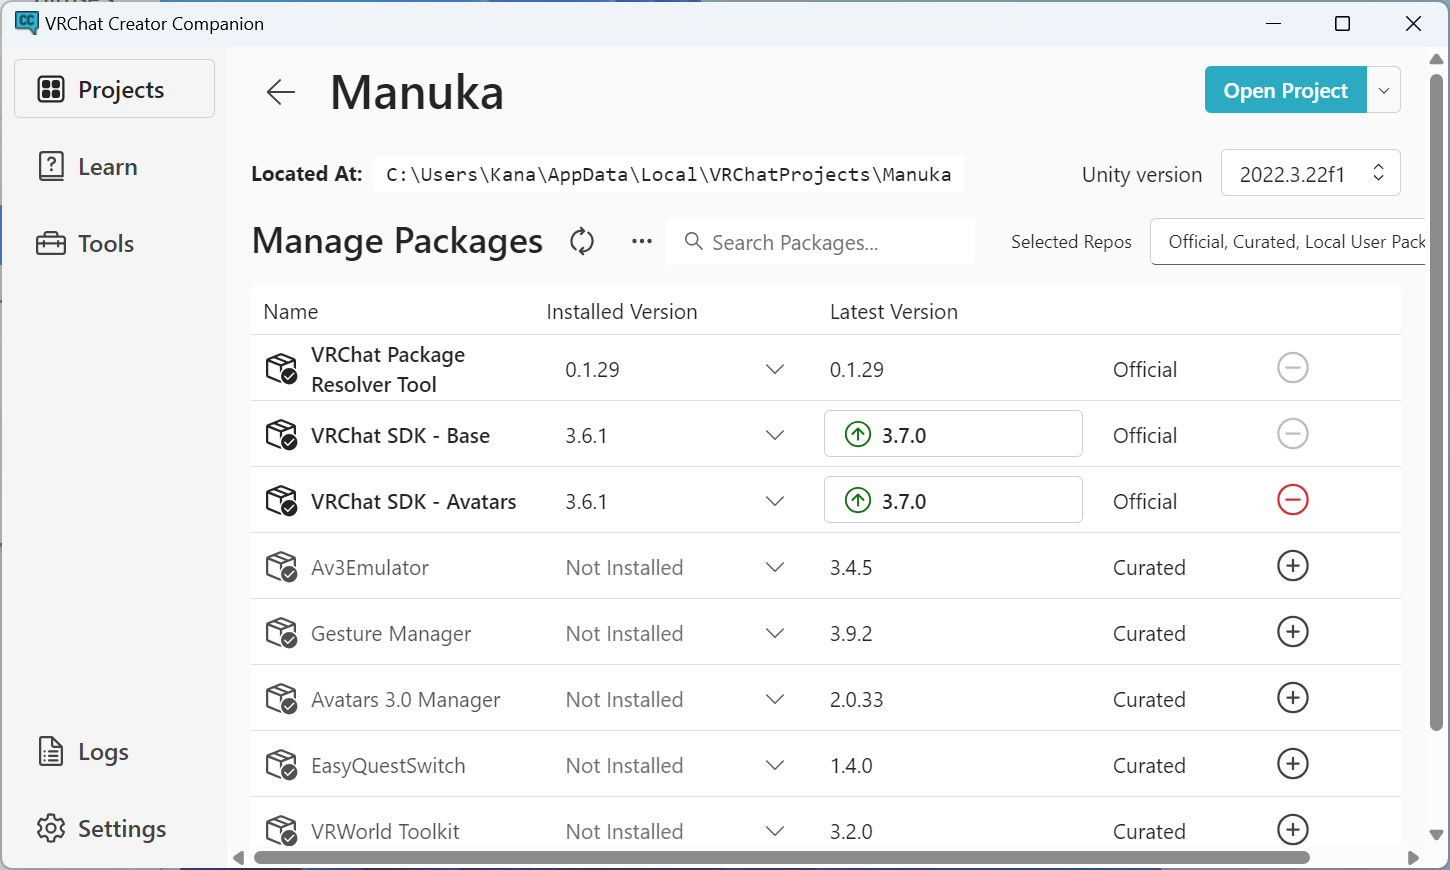Click the scroll left arrow
Image resolution: width=1450 pixels, height=870 pixels.
(238, 858)
